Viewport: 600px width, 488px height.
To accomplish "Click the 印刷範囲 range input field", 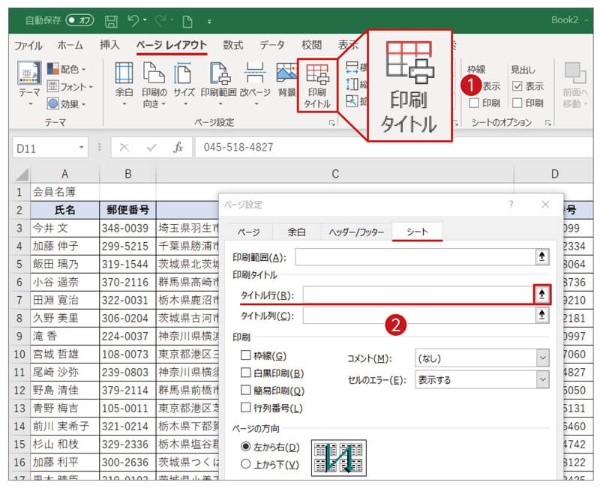I will point(416,257).
